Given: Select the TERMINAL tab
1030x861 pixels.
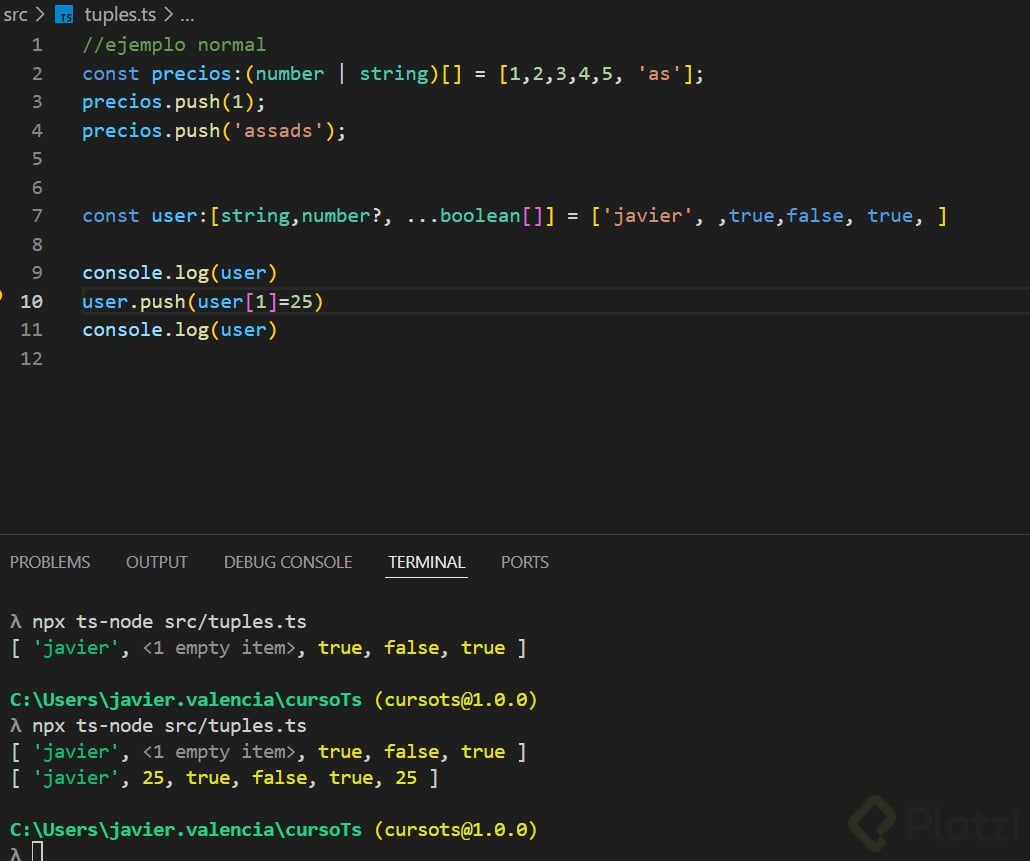Looking at the screenshot, I should tap(426, 562).
